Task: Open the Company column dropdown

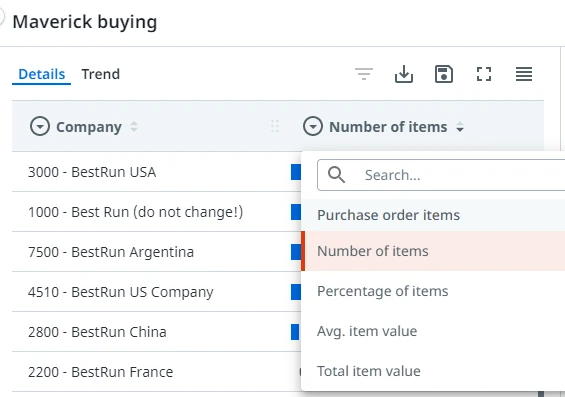Action: (x=40, y=126)
